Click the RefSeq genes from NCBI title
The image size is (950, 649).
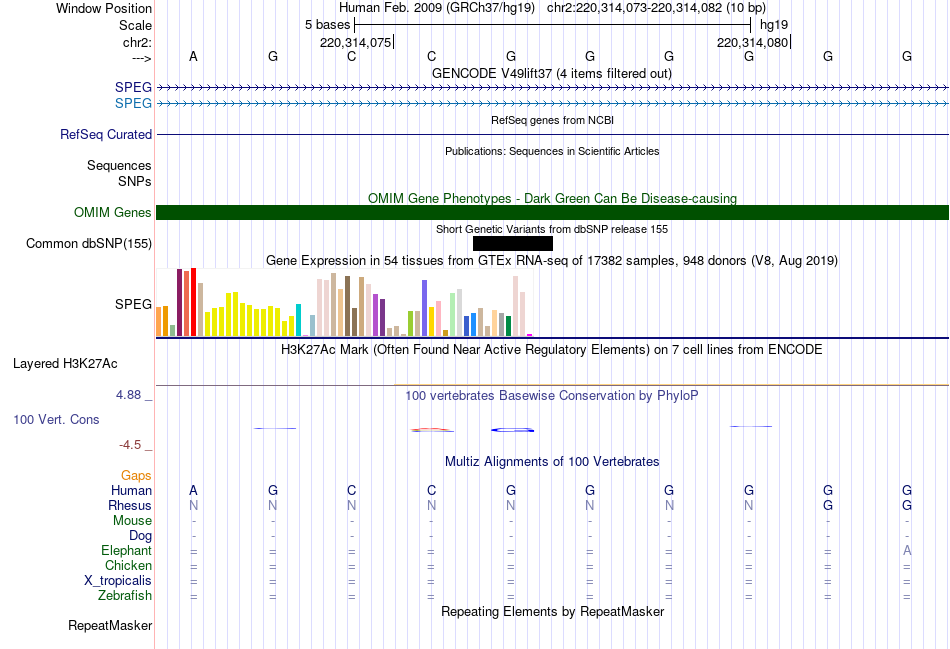click(x=552, y=120)
